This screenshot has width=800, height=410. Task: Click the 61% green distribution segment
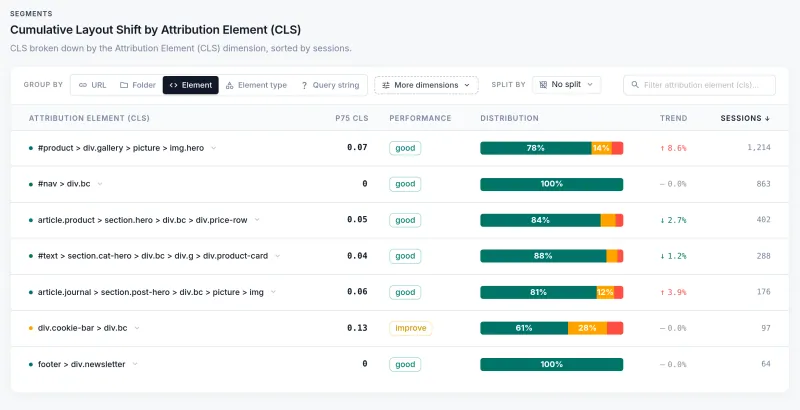click(x=524, y=328)
